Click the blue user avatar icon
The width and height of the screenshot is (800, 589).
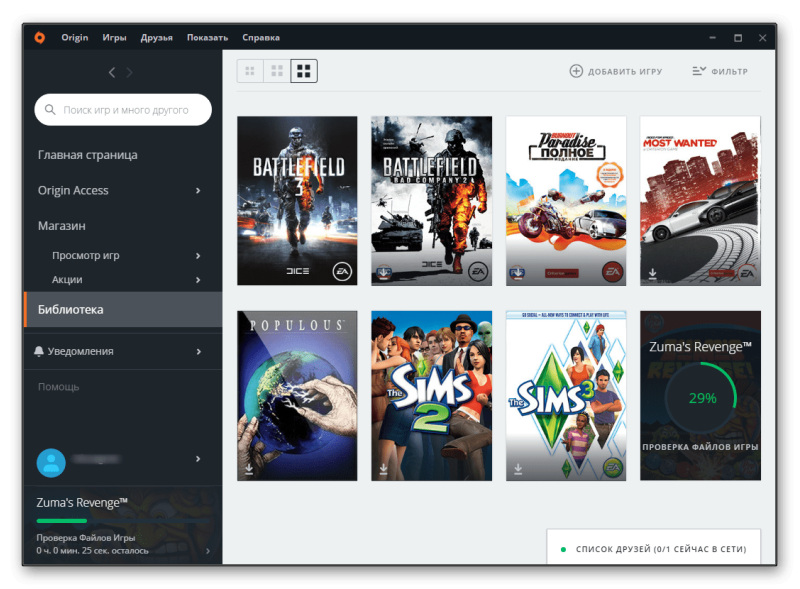tap(51, 463)
